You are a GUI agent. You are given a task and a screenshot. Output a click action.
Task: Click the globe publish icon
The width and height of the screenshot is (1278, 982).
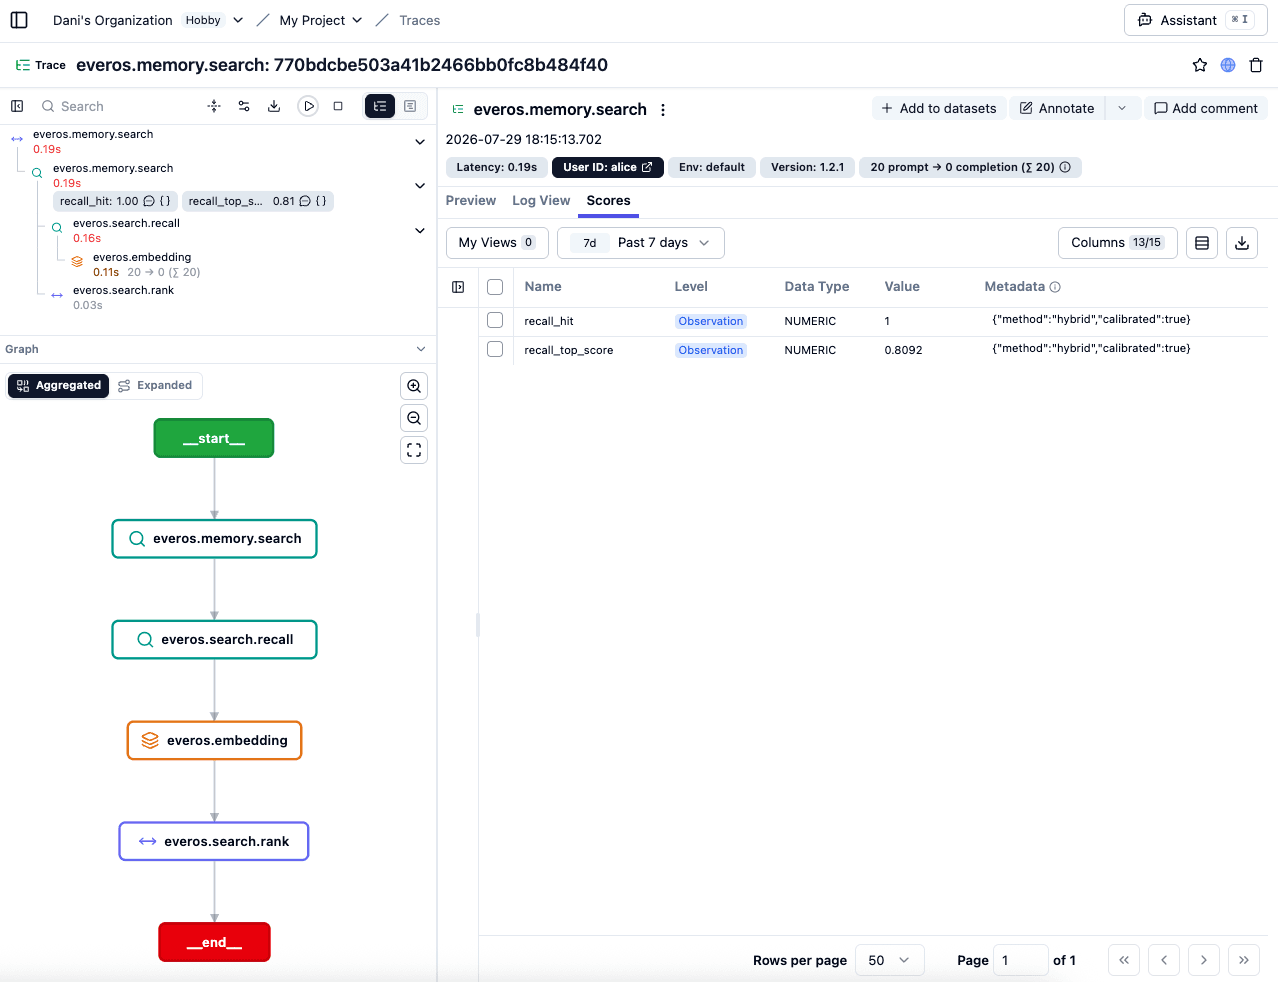pyautogui.click(x=1228, y=65)
